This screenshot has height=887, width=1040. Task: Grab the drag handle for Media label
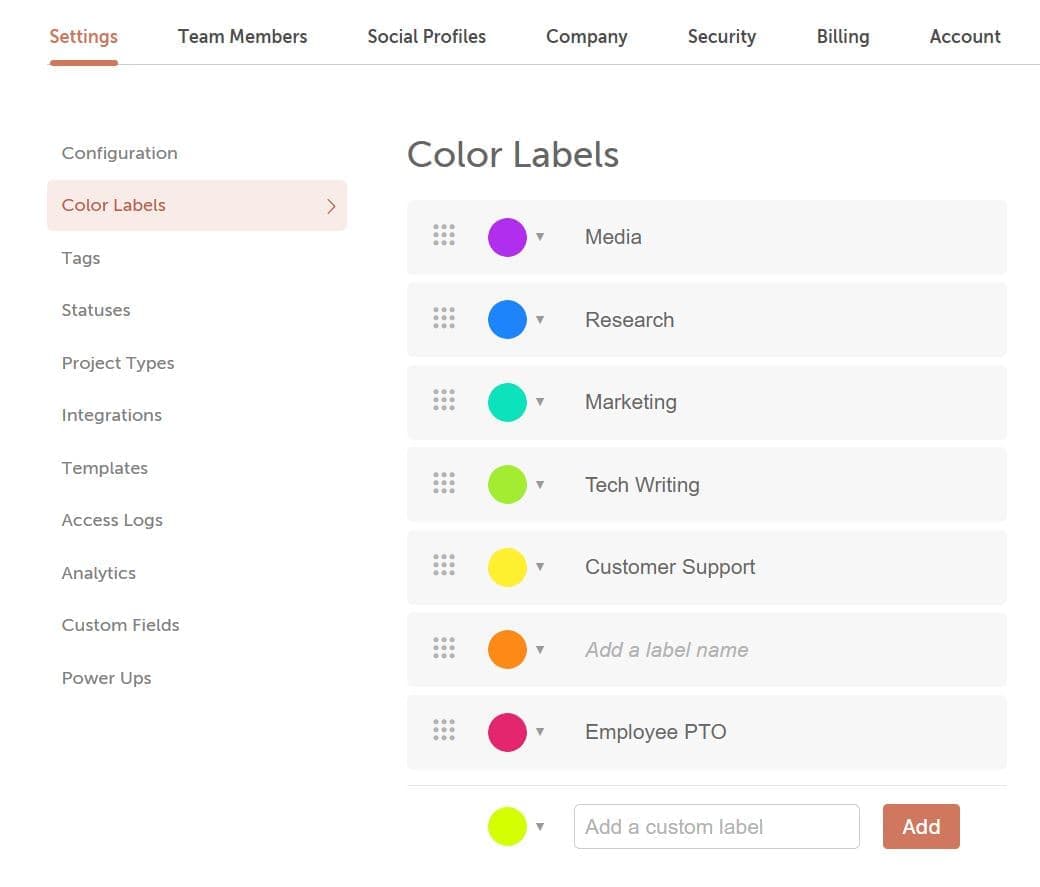[x=444, y=235]
